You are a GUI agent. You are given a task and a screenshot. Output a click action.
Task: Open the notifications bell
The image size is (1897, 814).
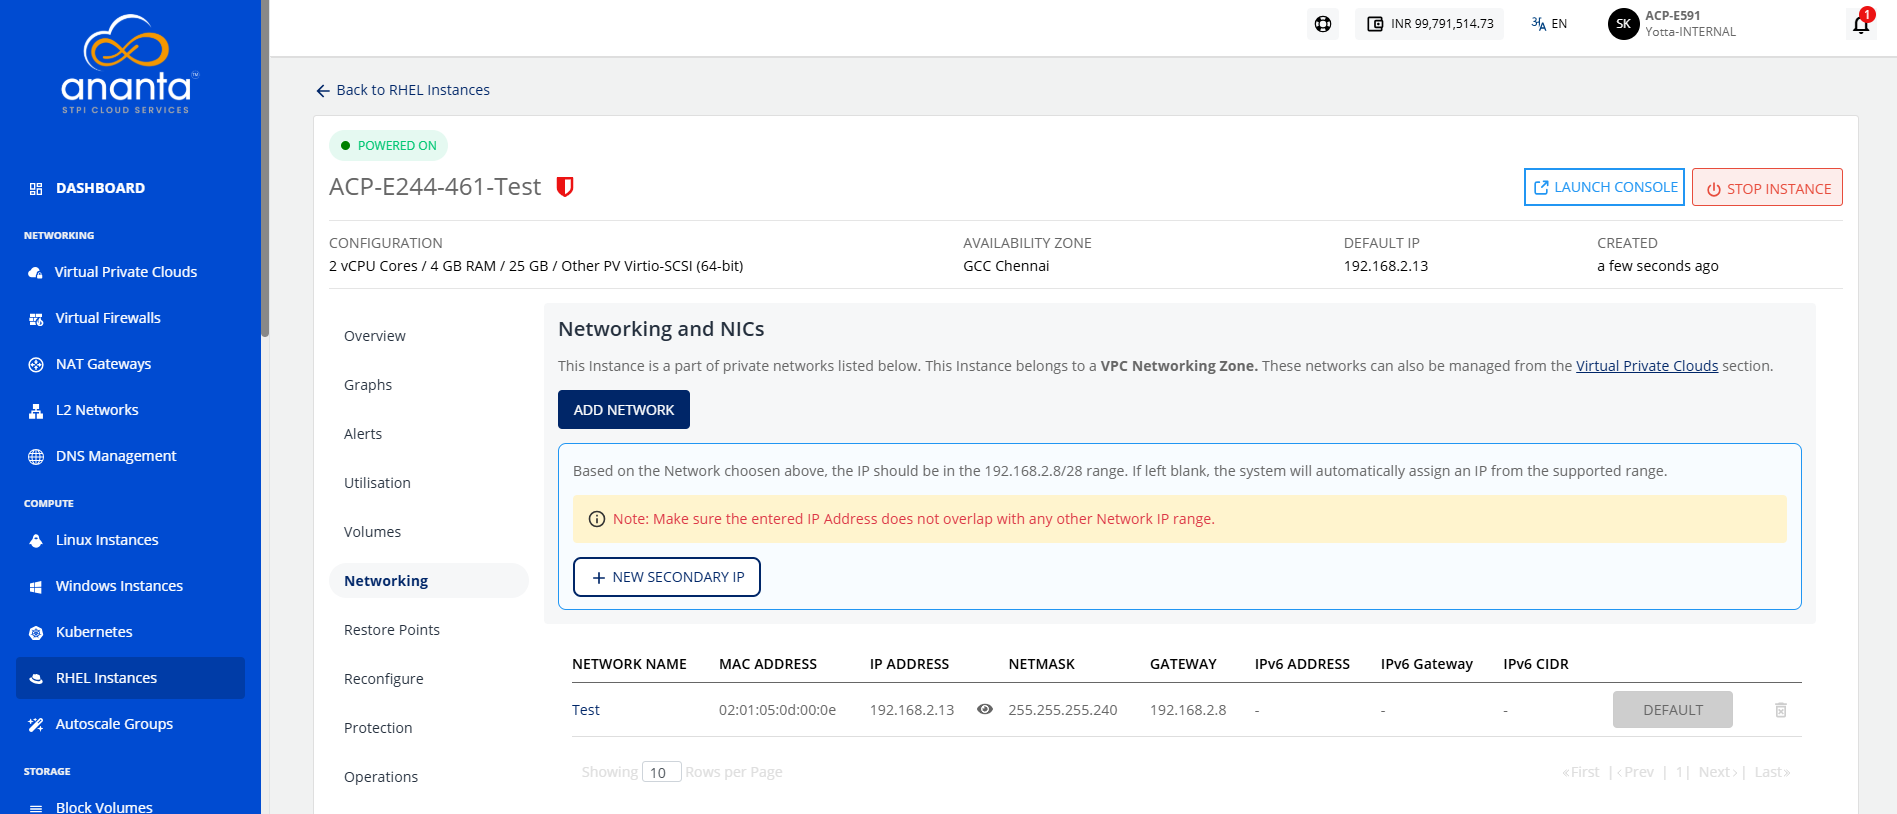click(x=1861, y=24)
